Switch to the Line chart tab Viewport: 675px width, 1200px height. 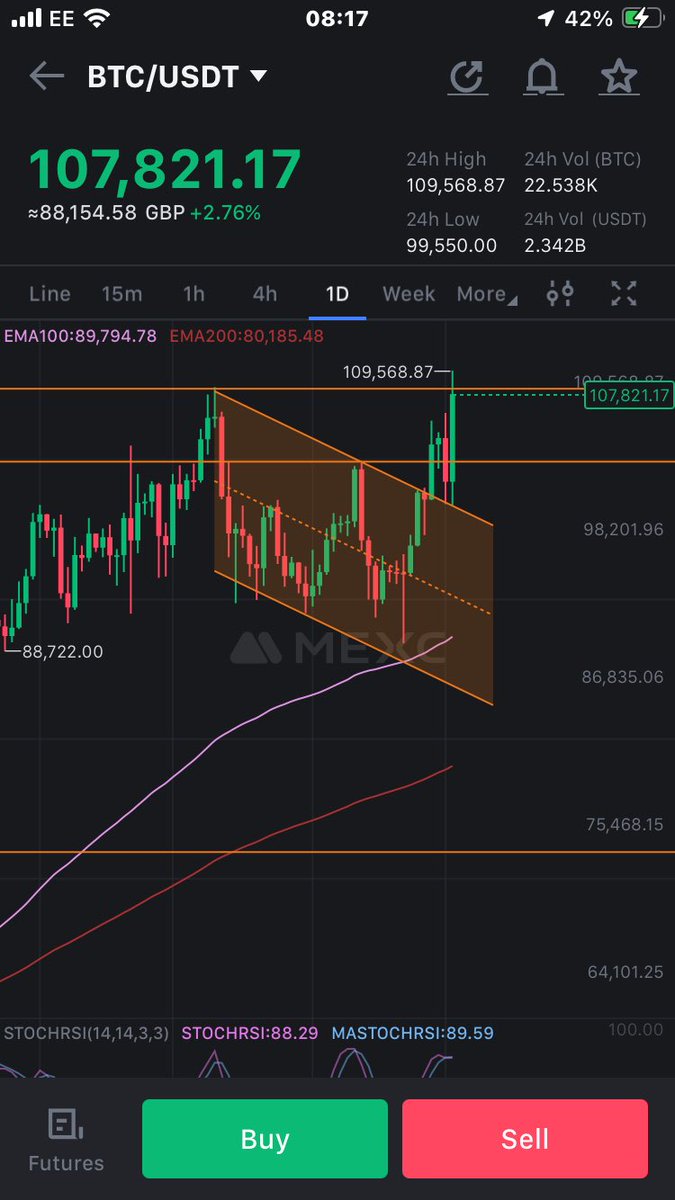(x=50, y=294)
